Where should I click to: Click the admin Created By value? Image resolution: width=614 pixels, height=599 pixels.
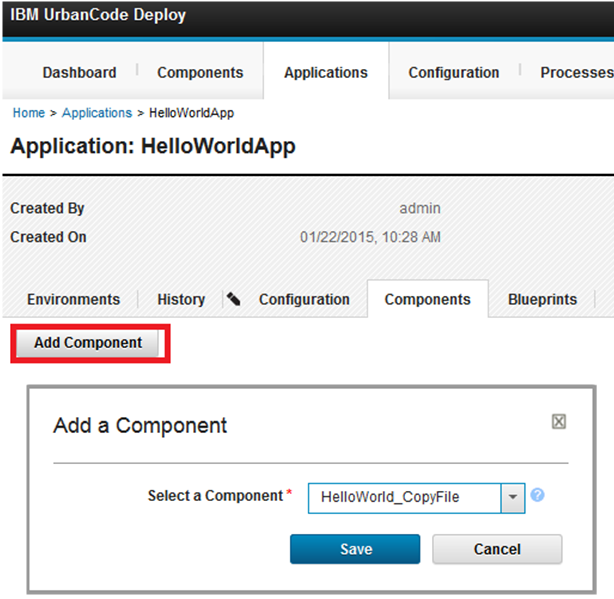[420, 208]
